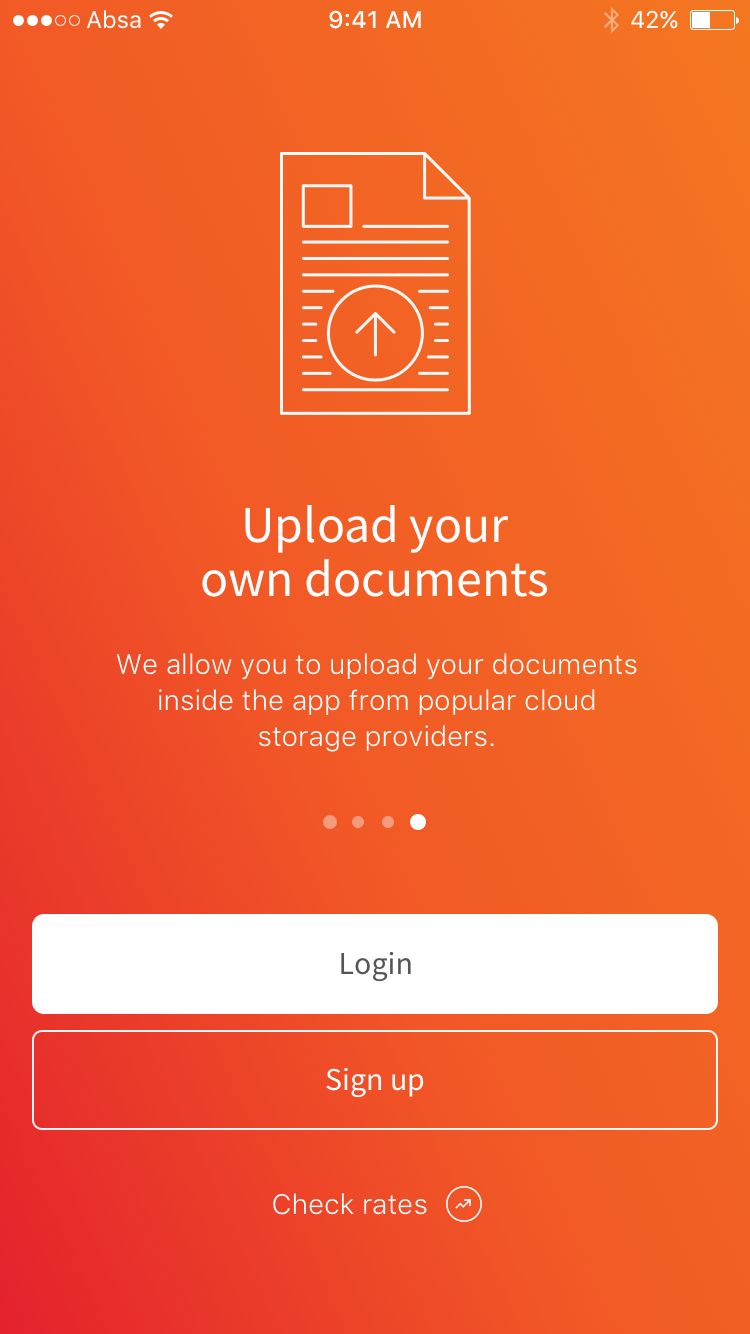Tap the Bluetooth icon in the status bar
The height and width of the screenshot is (1334, 750).
pyautogui.click(x=611, y=20)
